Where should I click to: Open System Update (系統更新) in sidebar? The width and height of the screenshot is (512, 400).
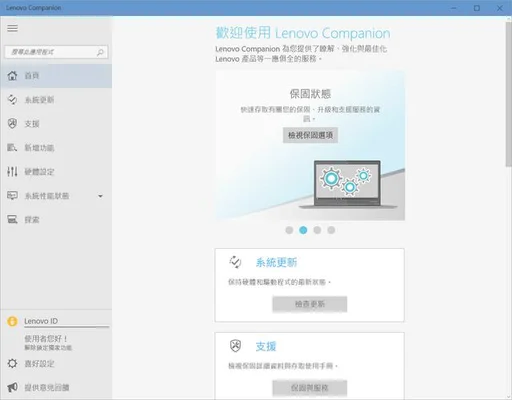[x=56, y=100]
